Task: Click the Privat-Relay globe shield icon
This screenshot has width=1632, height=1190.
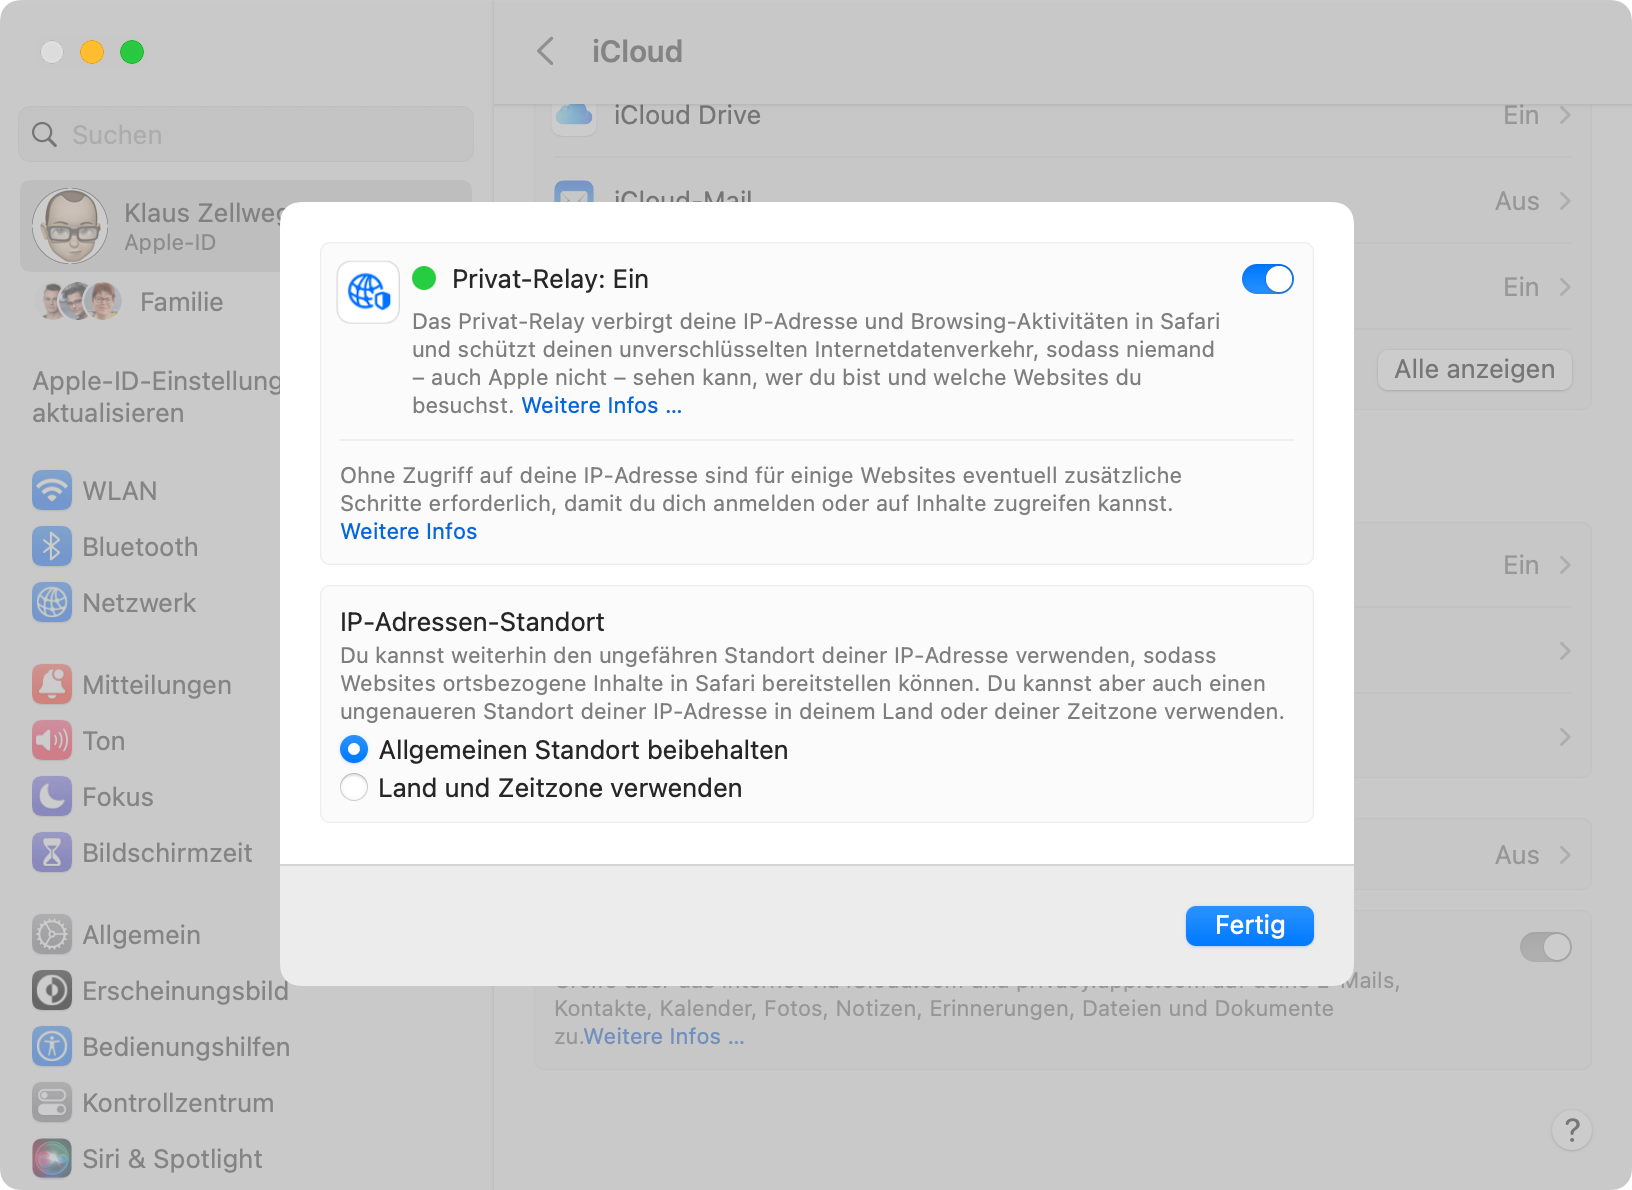Action: [368, 292]
